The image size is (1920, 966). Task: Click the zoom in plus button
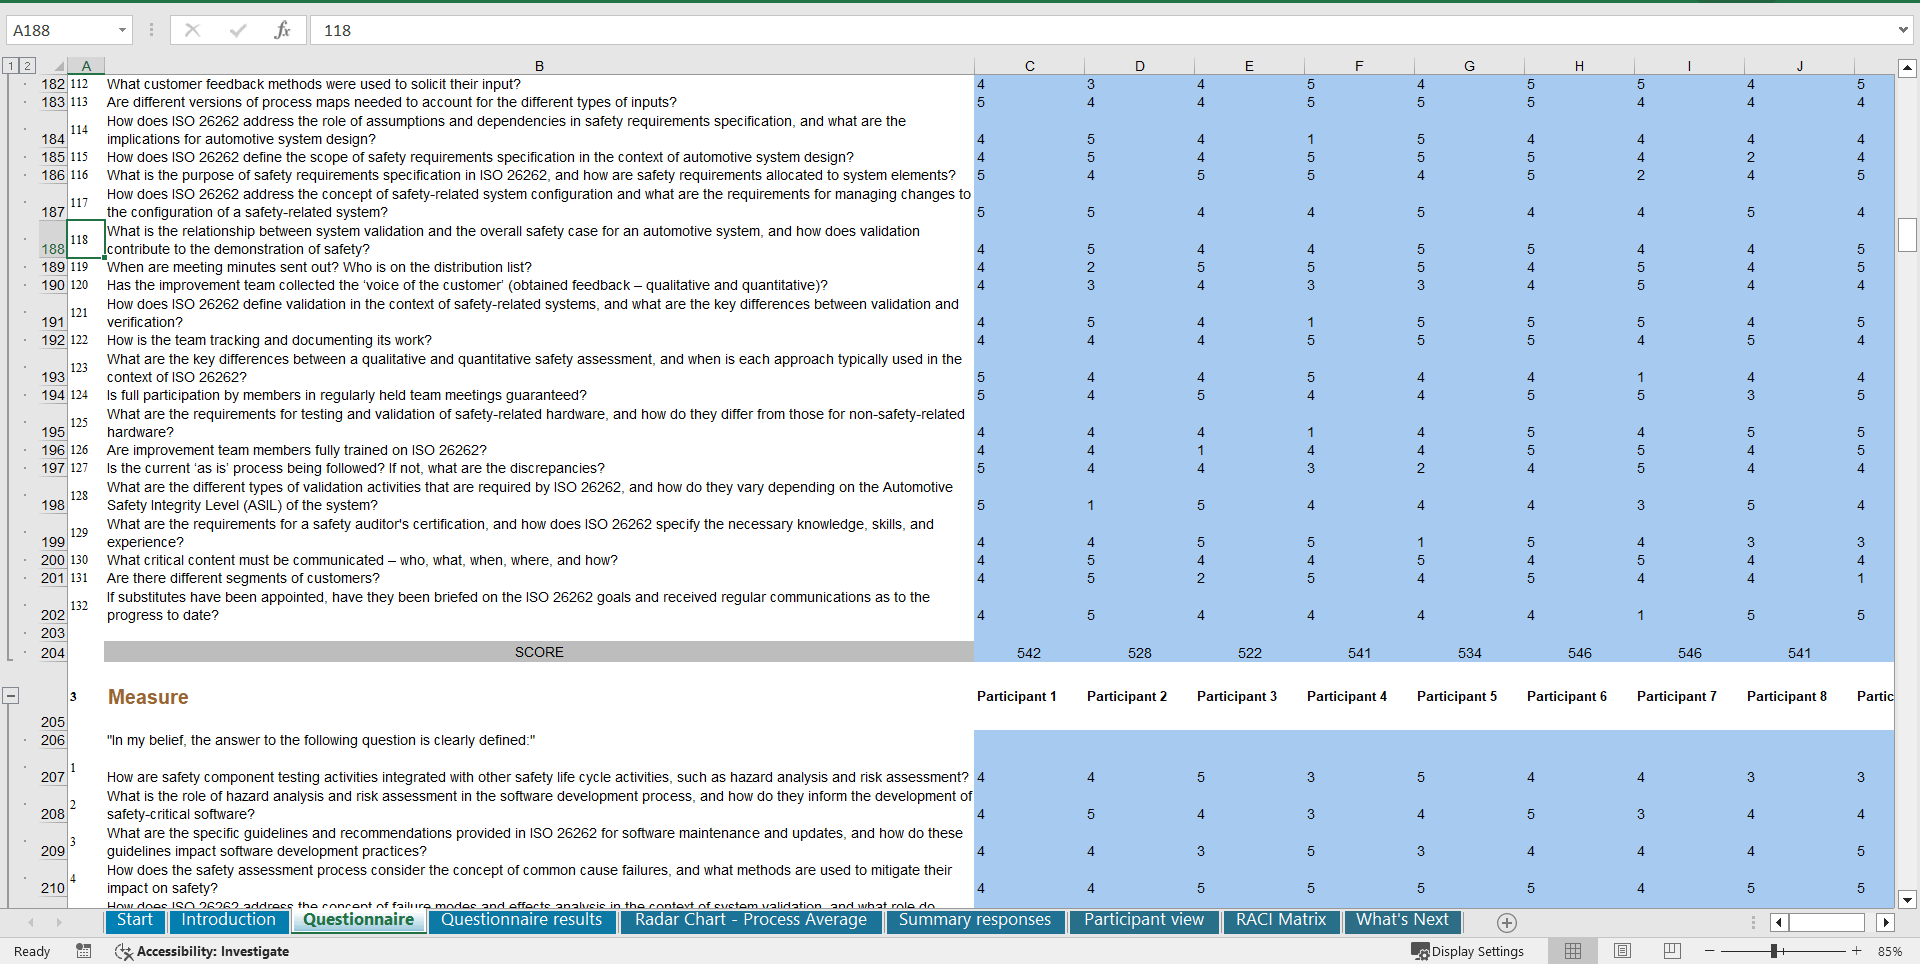tap(1856, 951)
